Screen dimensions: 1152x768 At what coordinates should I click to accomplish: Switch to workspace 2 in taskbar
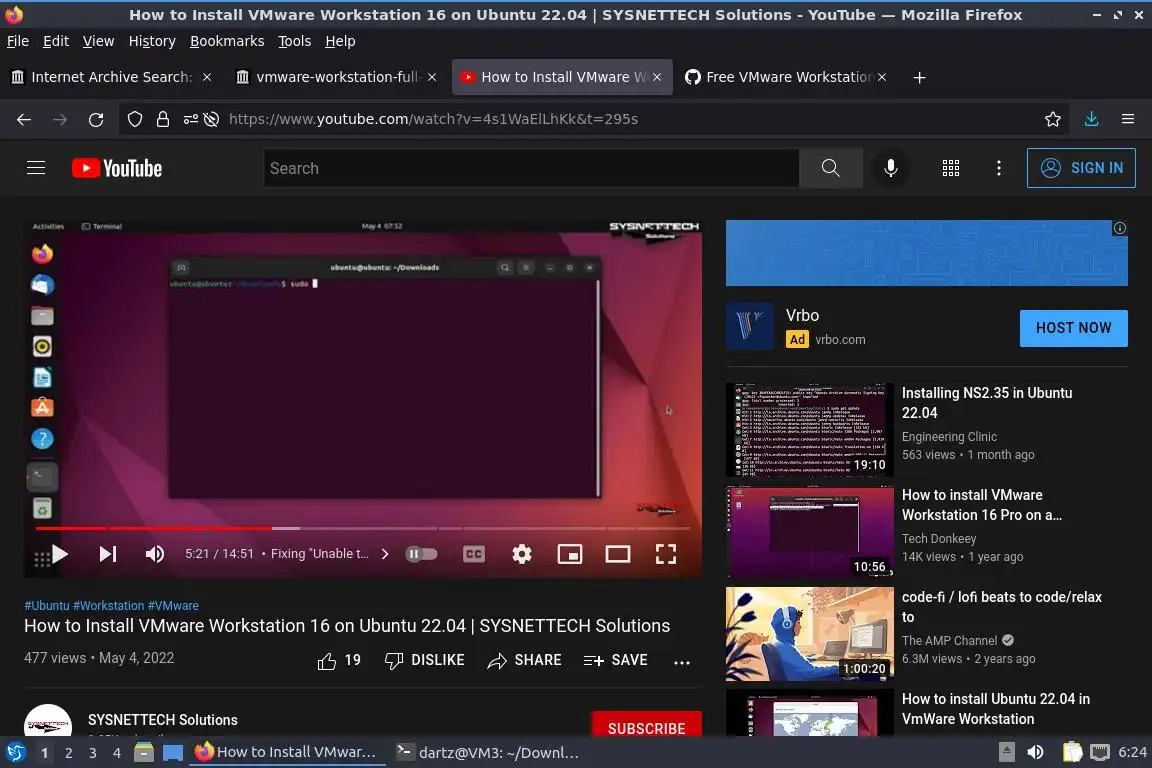coord(69,753)
